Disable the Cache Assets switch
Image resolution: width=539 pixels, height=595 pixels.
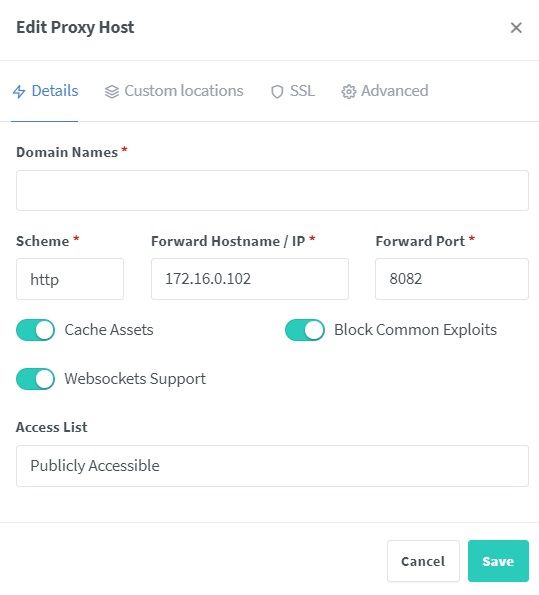coord(35,330)
